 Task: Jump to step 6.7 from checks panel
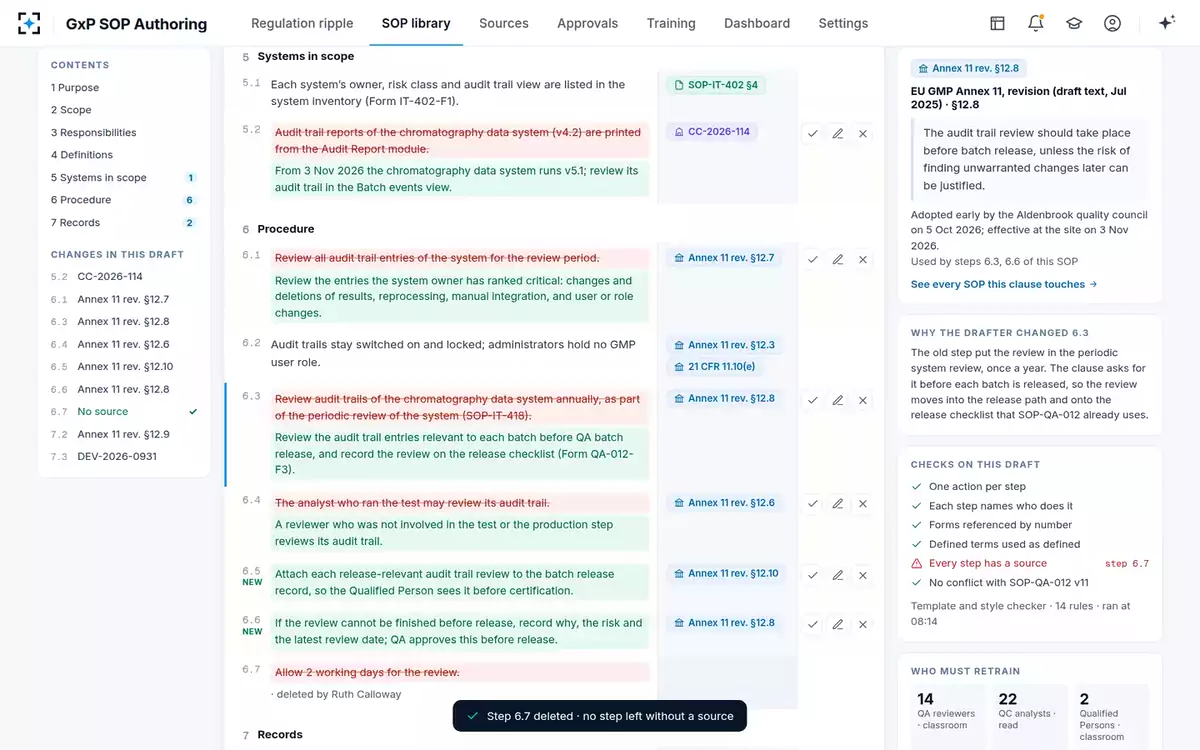[x=1126, y=564]
